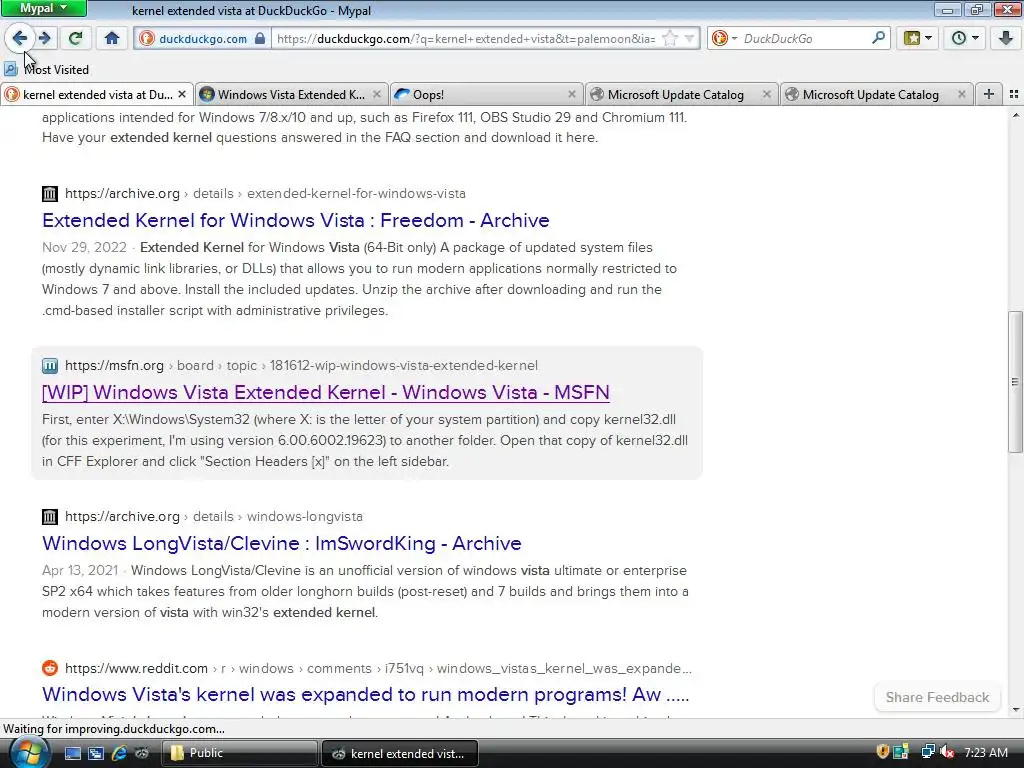Image resolution: width=1024 pixels, height=768 pixels.
Task: Click the 'kernel extended vist...' taskbar button
Action: click(x=400, y=753)
